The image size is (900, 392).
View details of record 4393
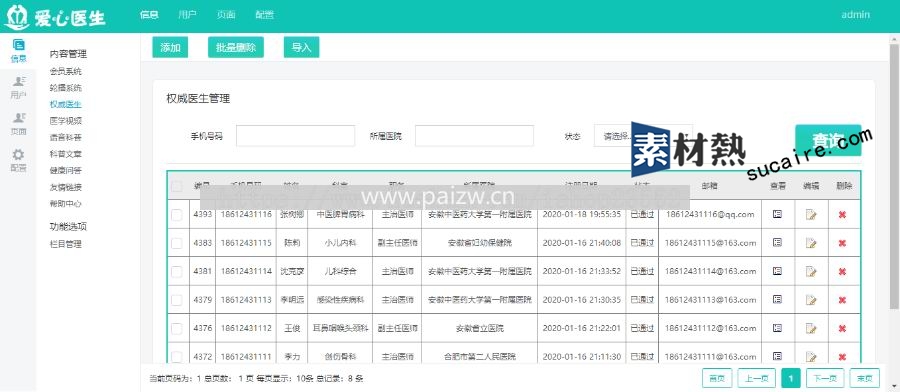777,214
